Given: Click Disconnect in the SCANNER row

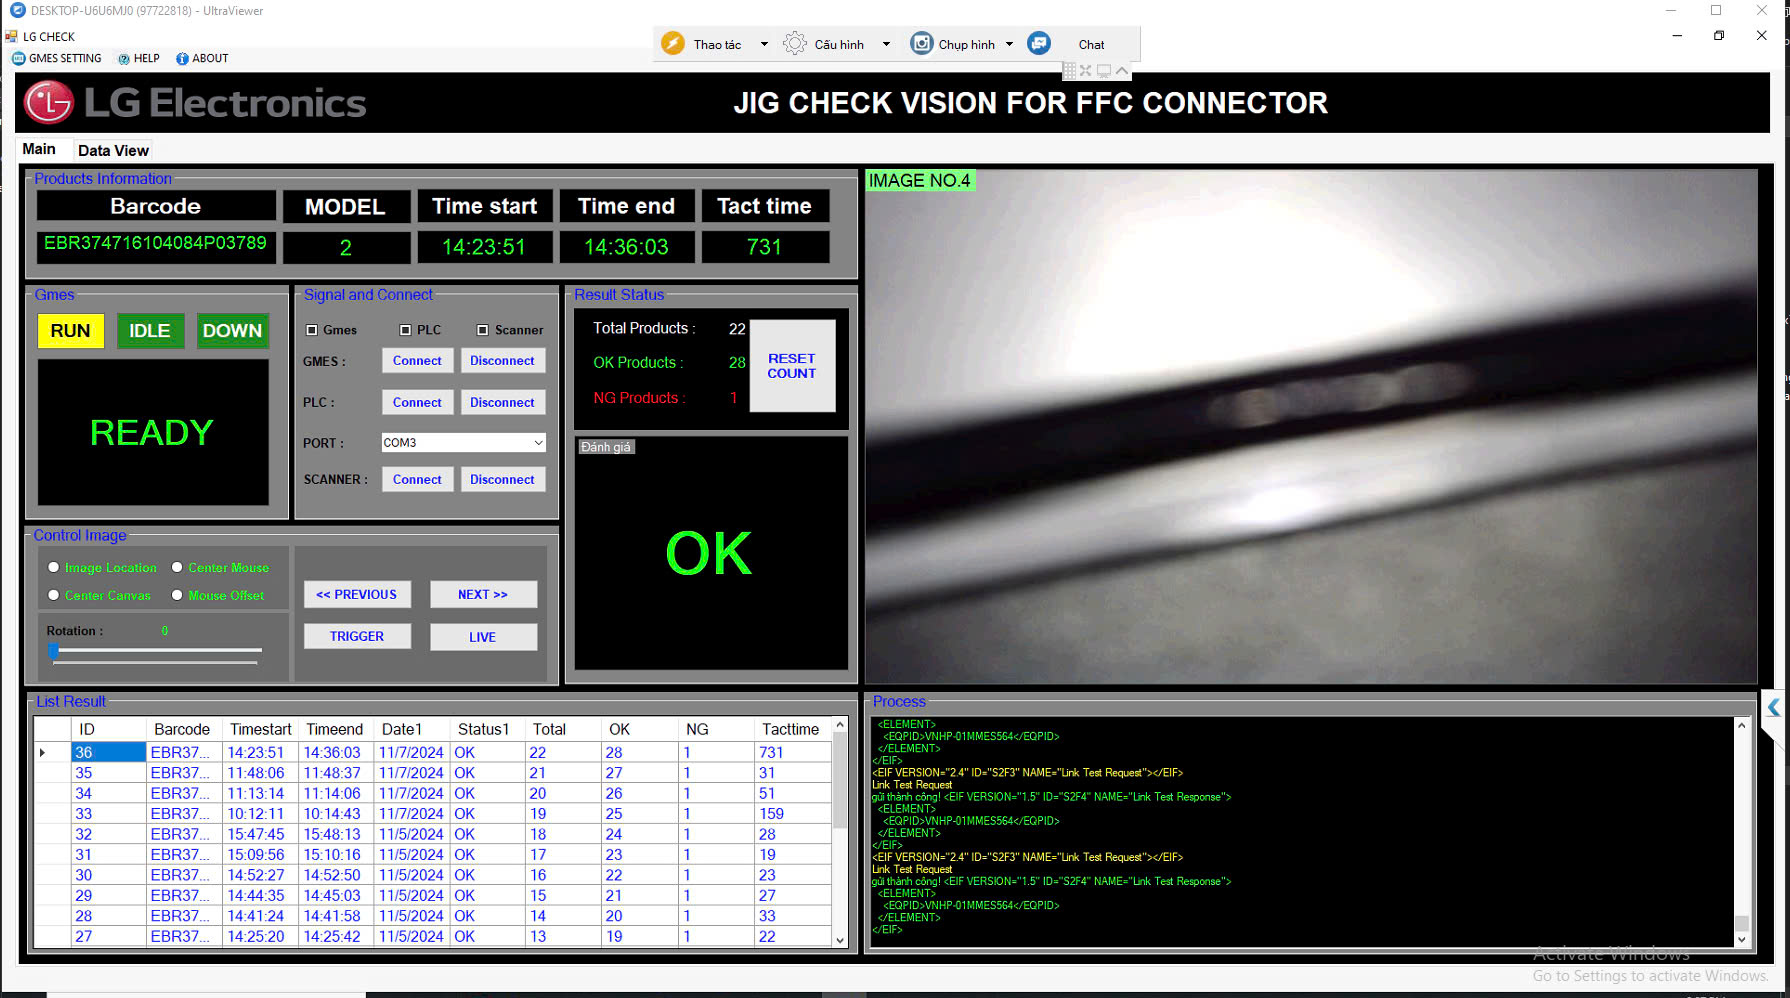Looking at the screenshot, I should [502, 479].
